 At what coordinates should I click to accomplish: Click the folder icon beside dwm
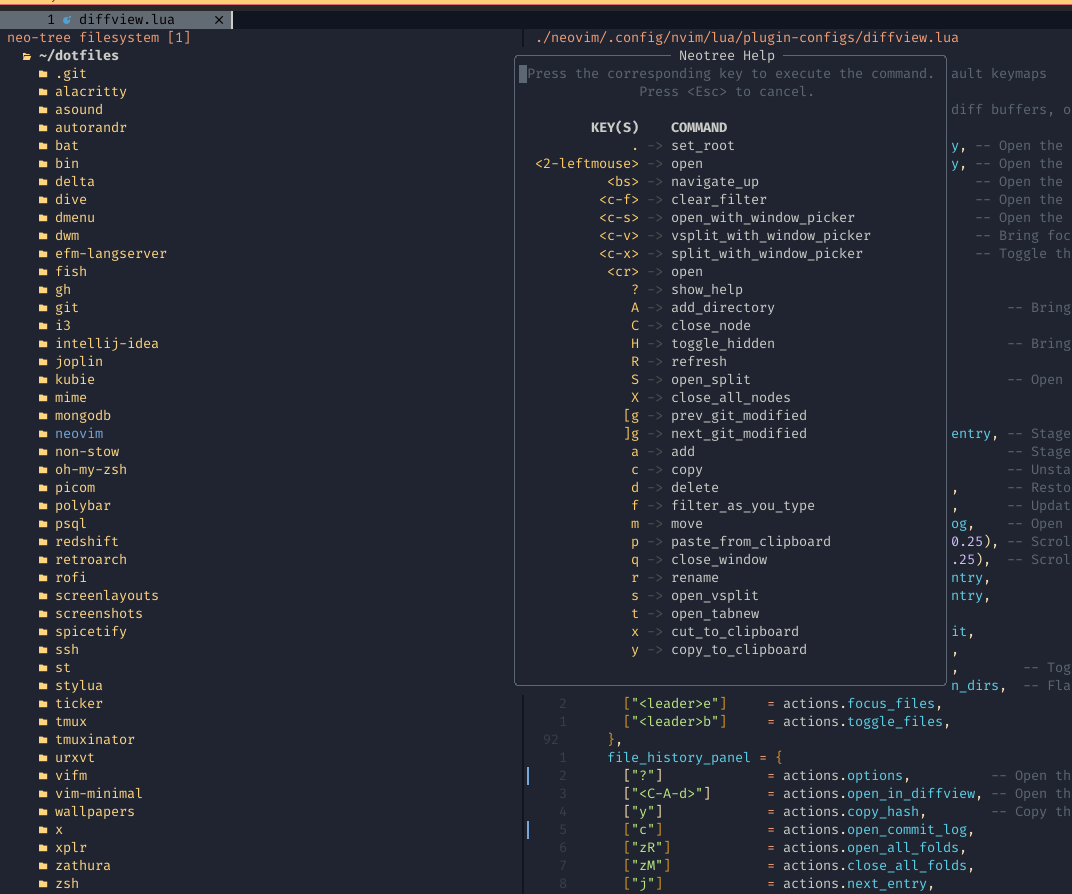(43, 236)
